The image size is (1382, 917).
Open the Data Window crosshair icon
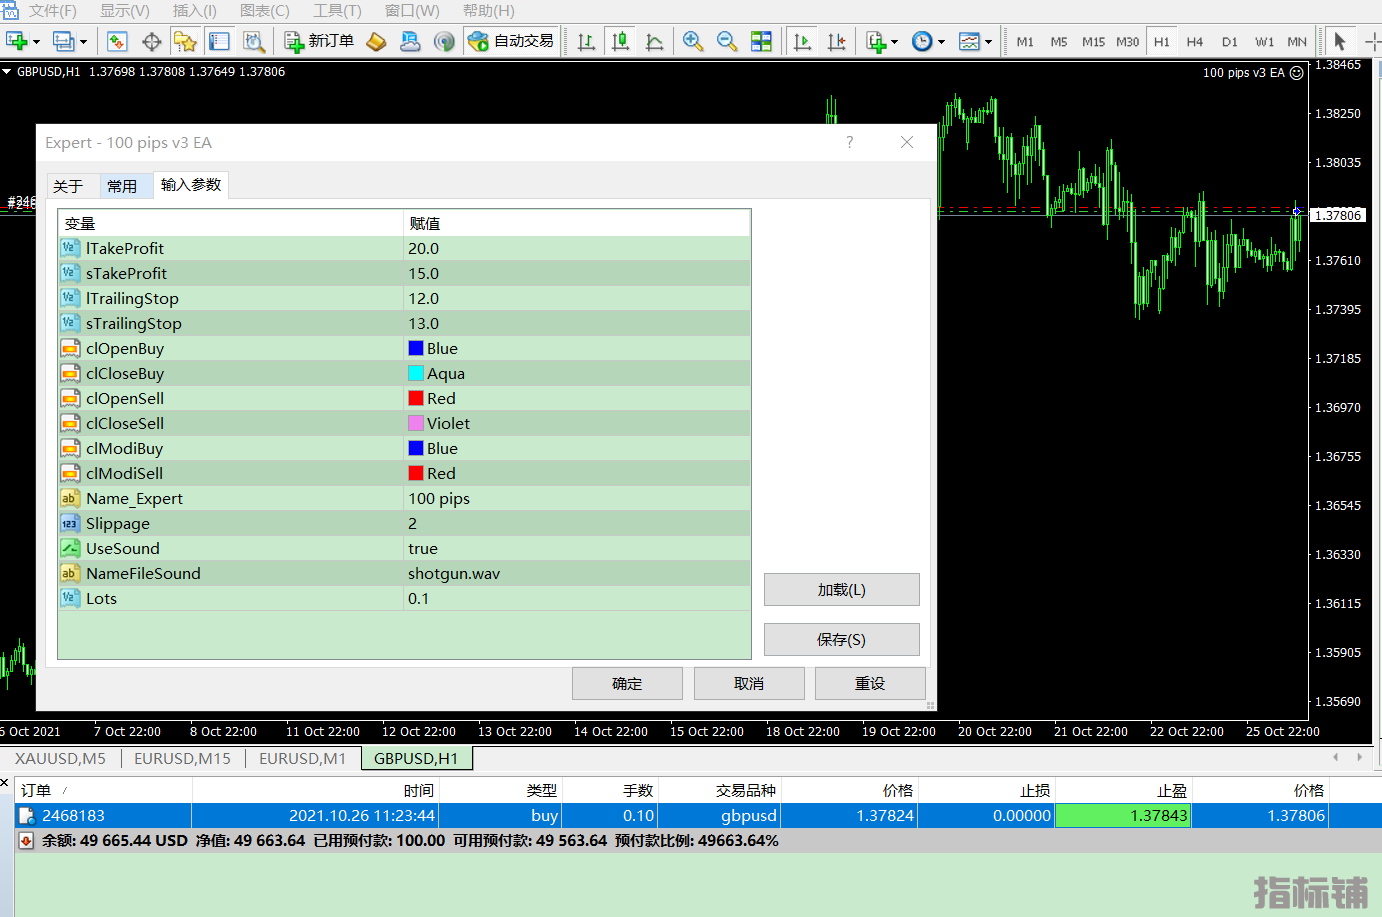pyautogui.click(x=151, y=41)
